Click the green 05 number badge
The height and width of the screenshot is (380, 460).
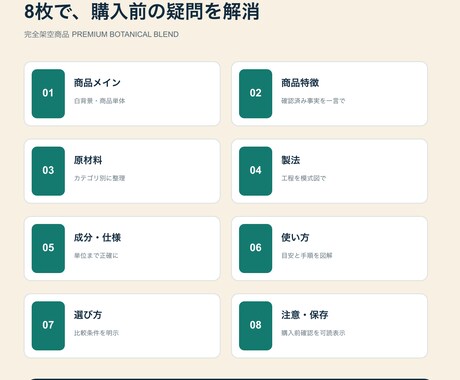point(48,248)
